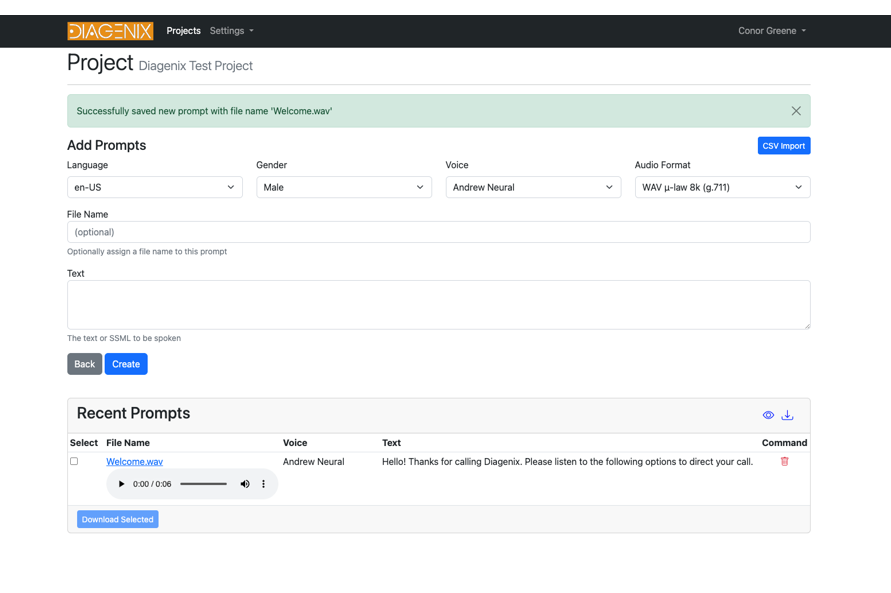Click the Download Selected button
Screen dimensions: 891x593
(x=118, y=519)
